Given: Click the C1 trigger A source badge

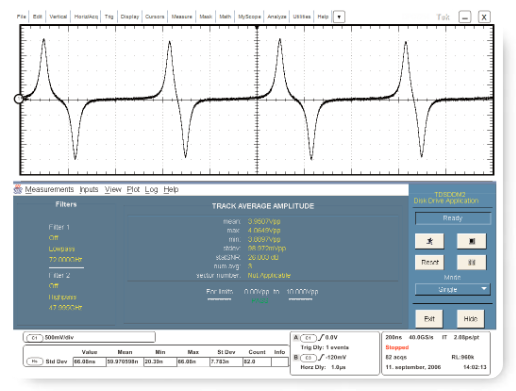Looking at the screenshot, I should pos(308,338).
